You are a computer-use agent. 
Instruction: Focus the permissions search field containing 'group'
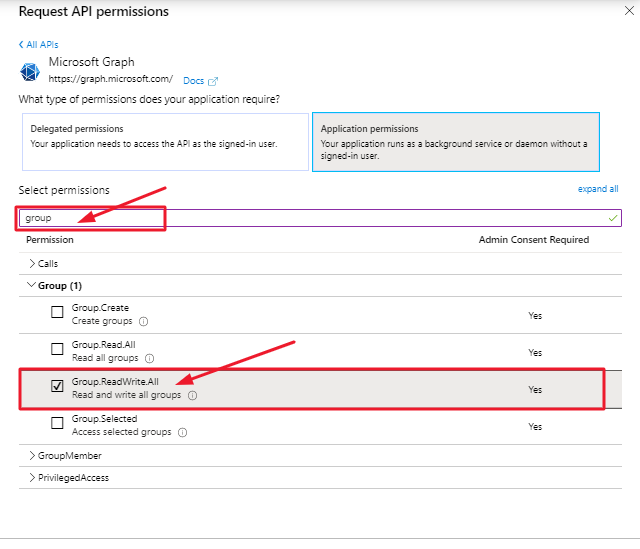point(320,218)
